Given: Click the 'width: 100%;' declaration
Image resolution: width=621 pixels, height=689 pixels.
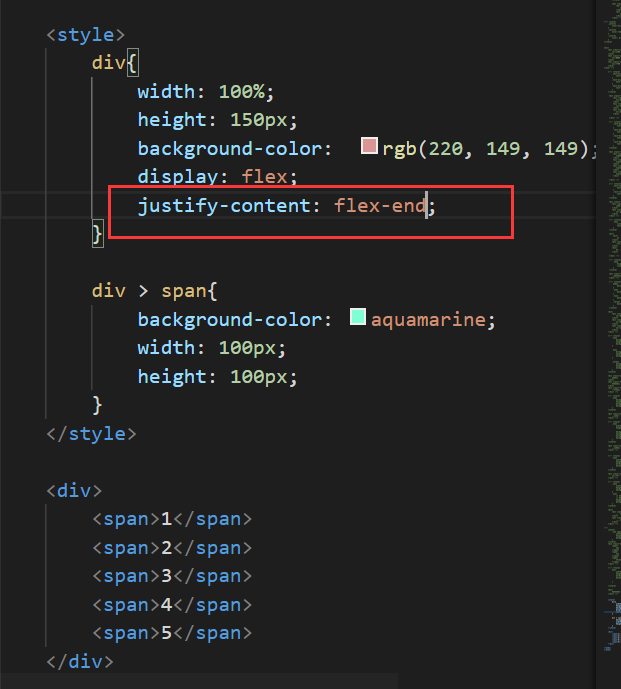Looking at the screenshot, I should 206,92.
